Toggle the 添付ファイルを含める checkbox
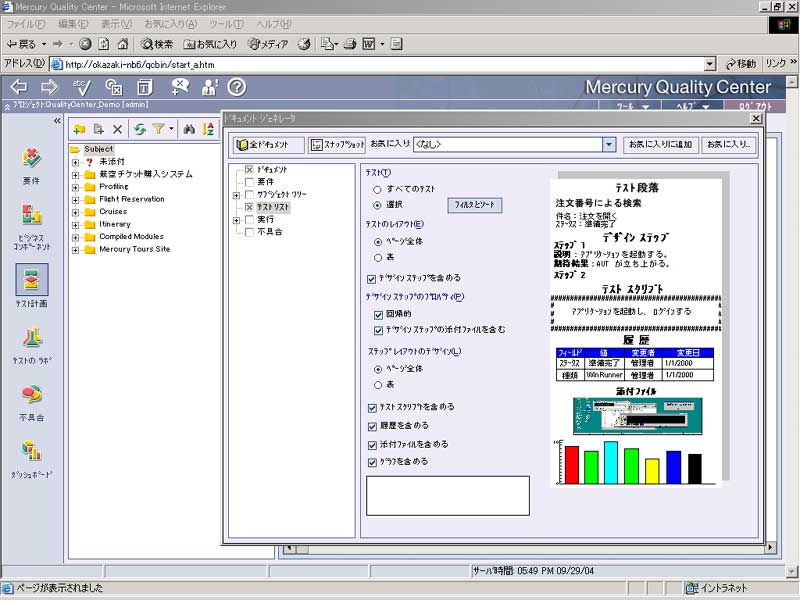 (x=372, y=445)
